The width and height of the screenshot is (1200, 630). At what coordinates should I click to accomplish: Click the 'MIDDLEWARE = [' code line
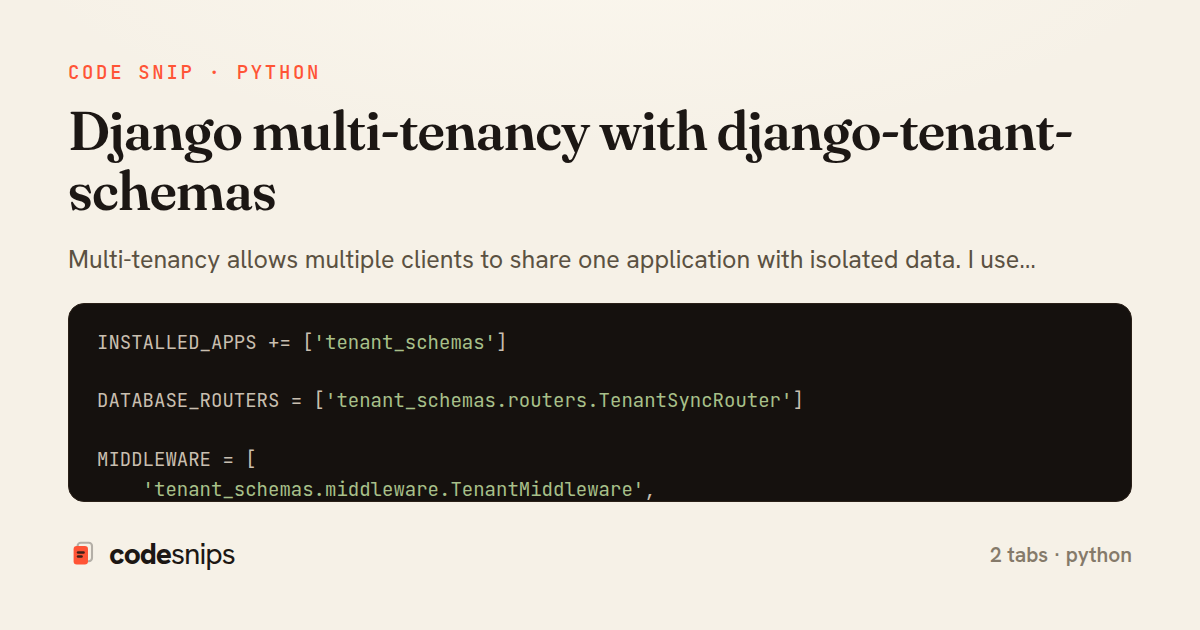click(176, 460)
